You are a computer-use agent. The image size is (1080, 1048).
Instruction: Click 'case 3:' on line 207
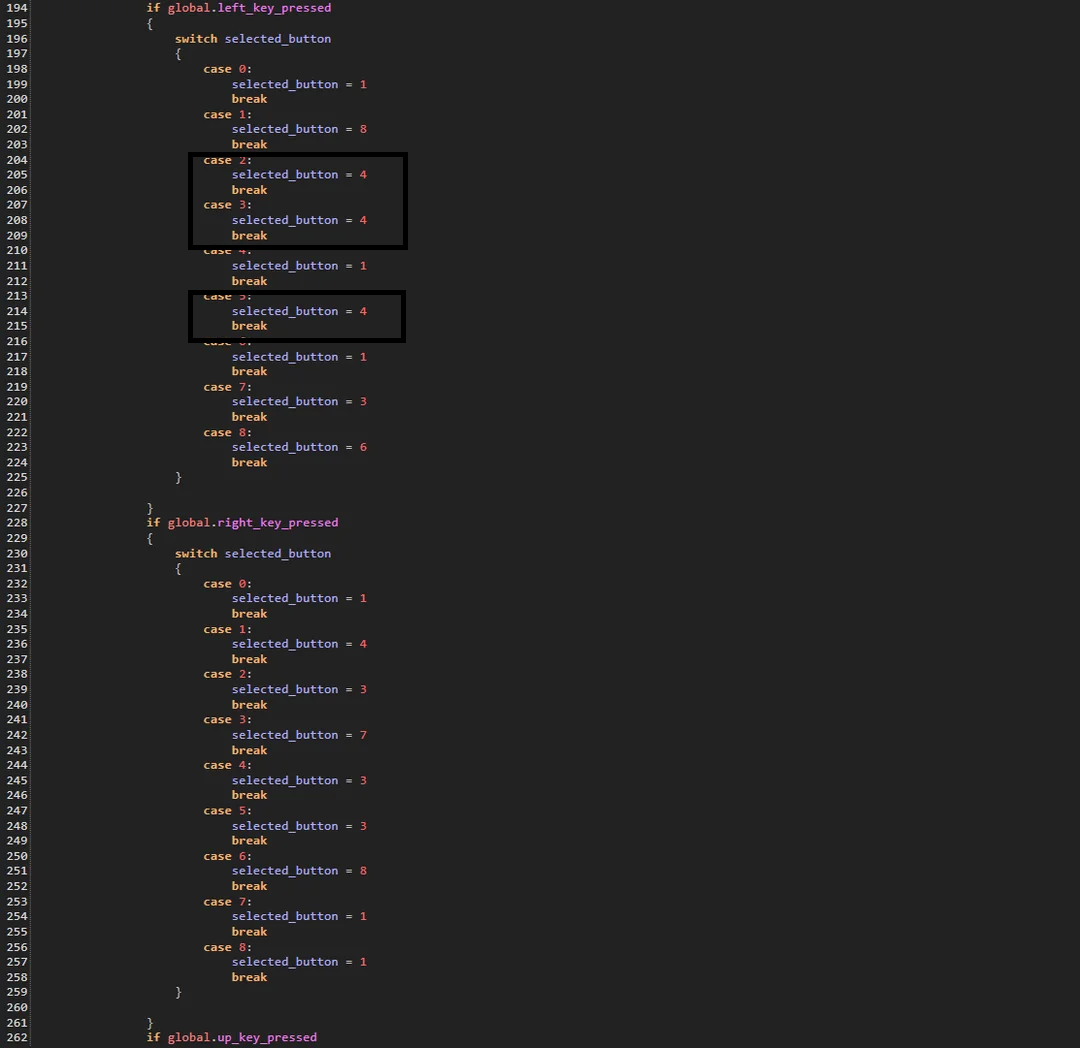pyautogui.click(x=227, y=205)
